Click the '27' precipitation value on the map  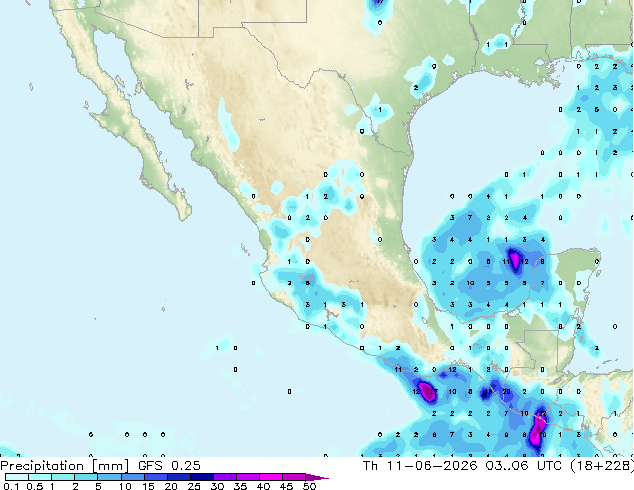(x=434, y=391)
